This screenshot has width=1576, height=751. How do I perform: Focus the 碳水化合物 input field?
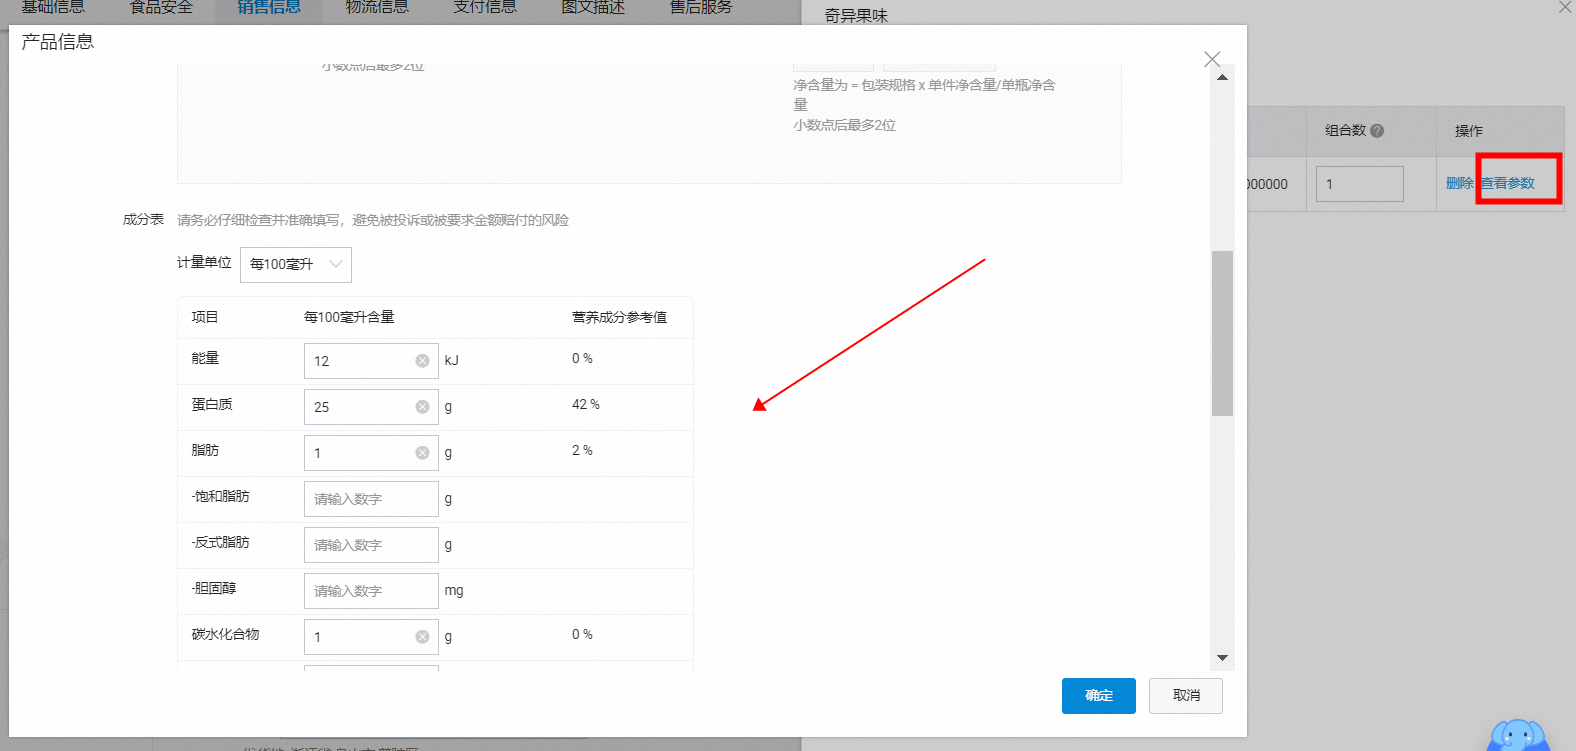(371, 637)
